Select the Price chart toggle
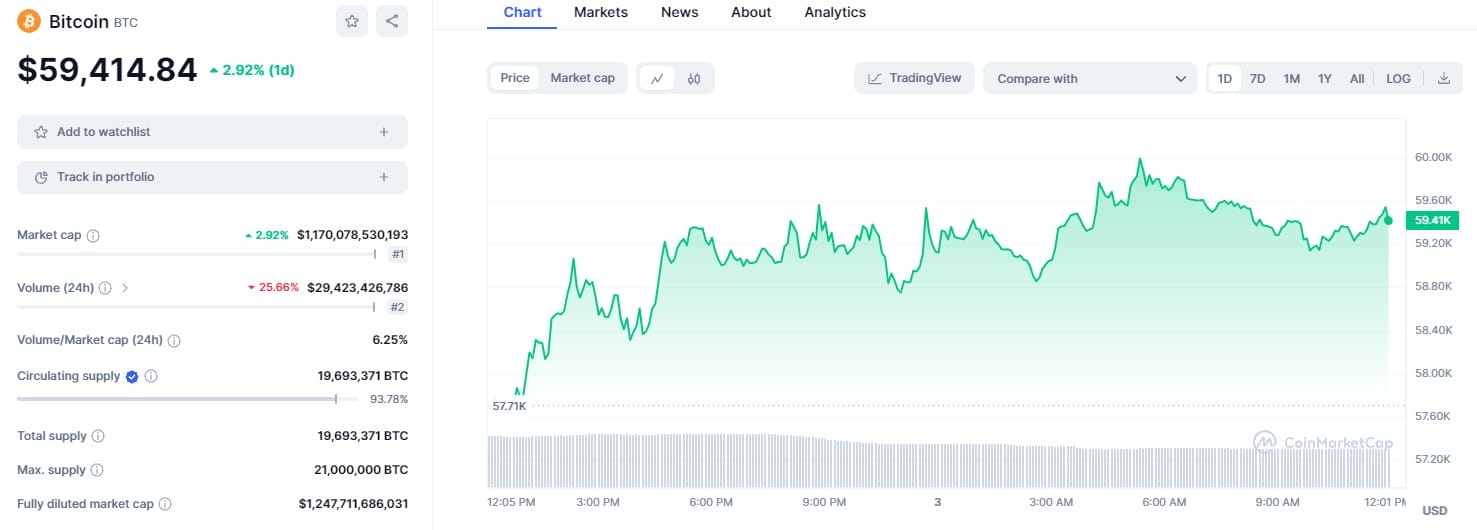The image size is (1477, 530). (x=515, y=78)
